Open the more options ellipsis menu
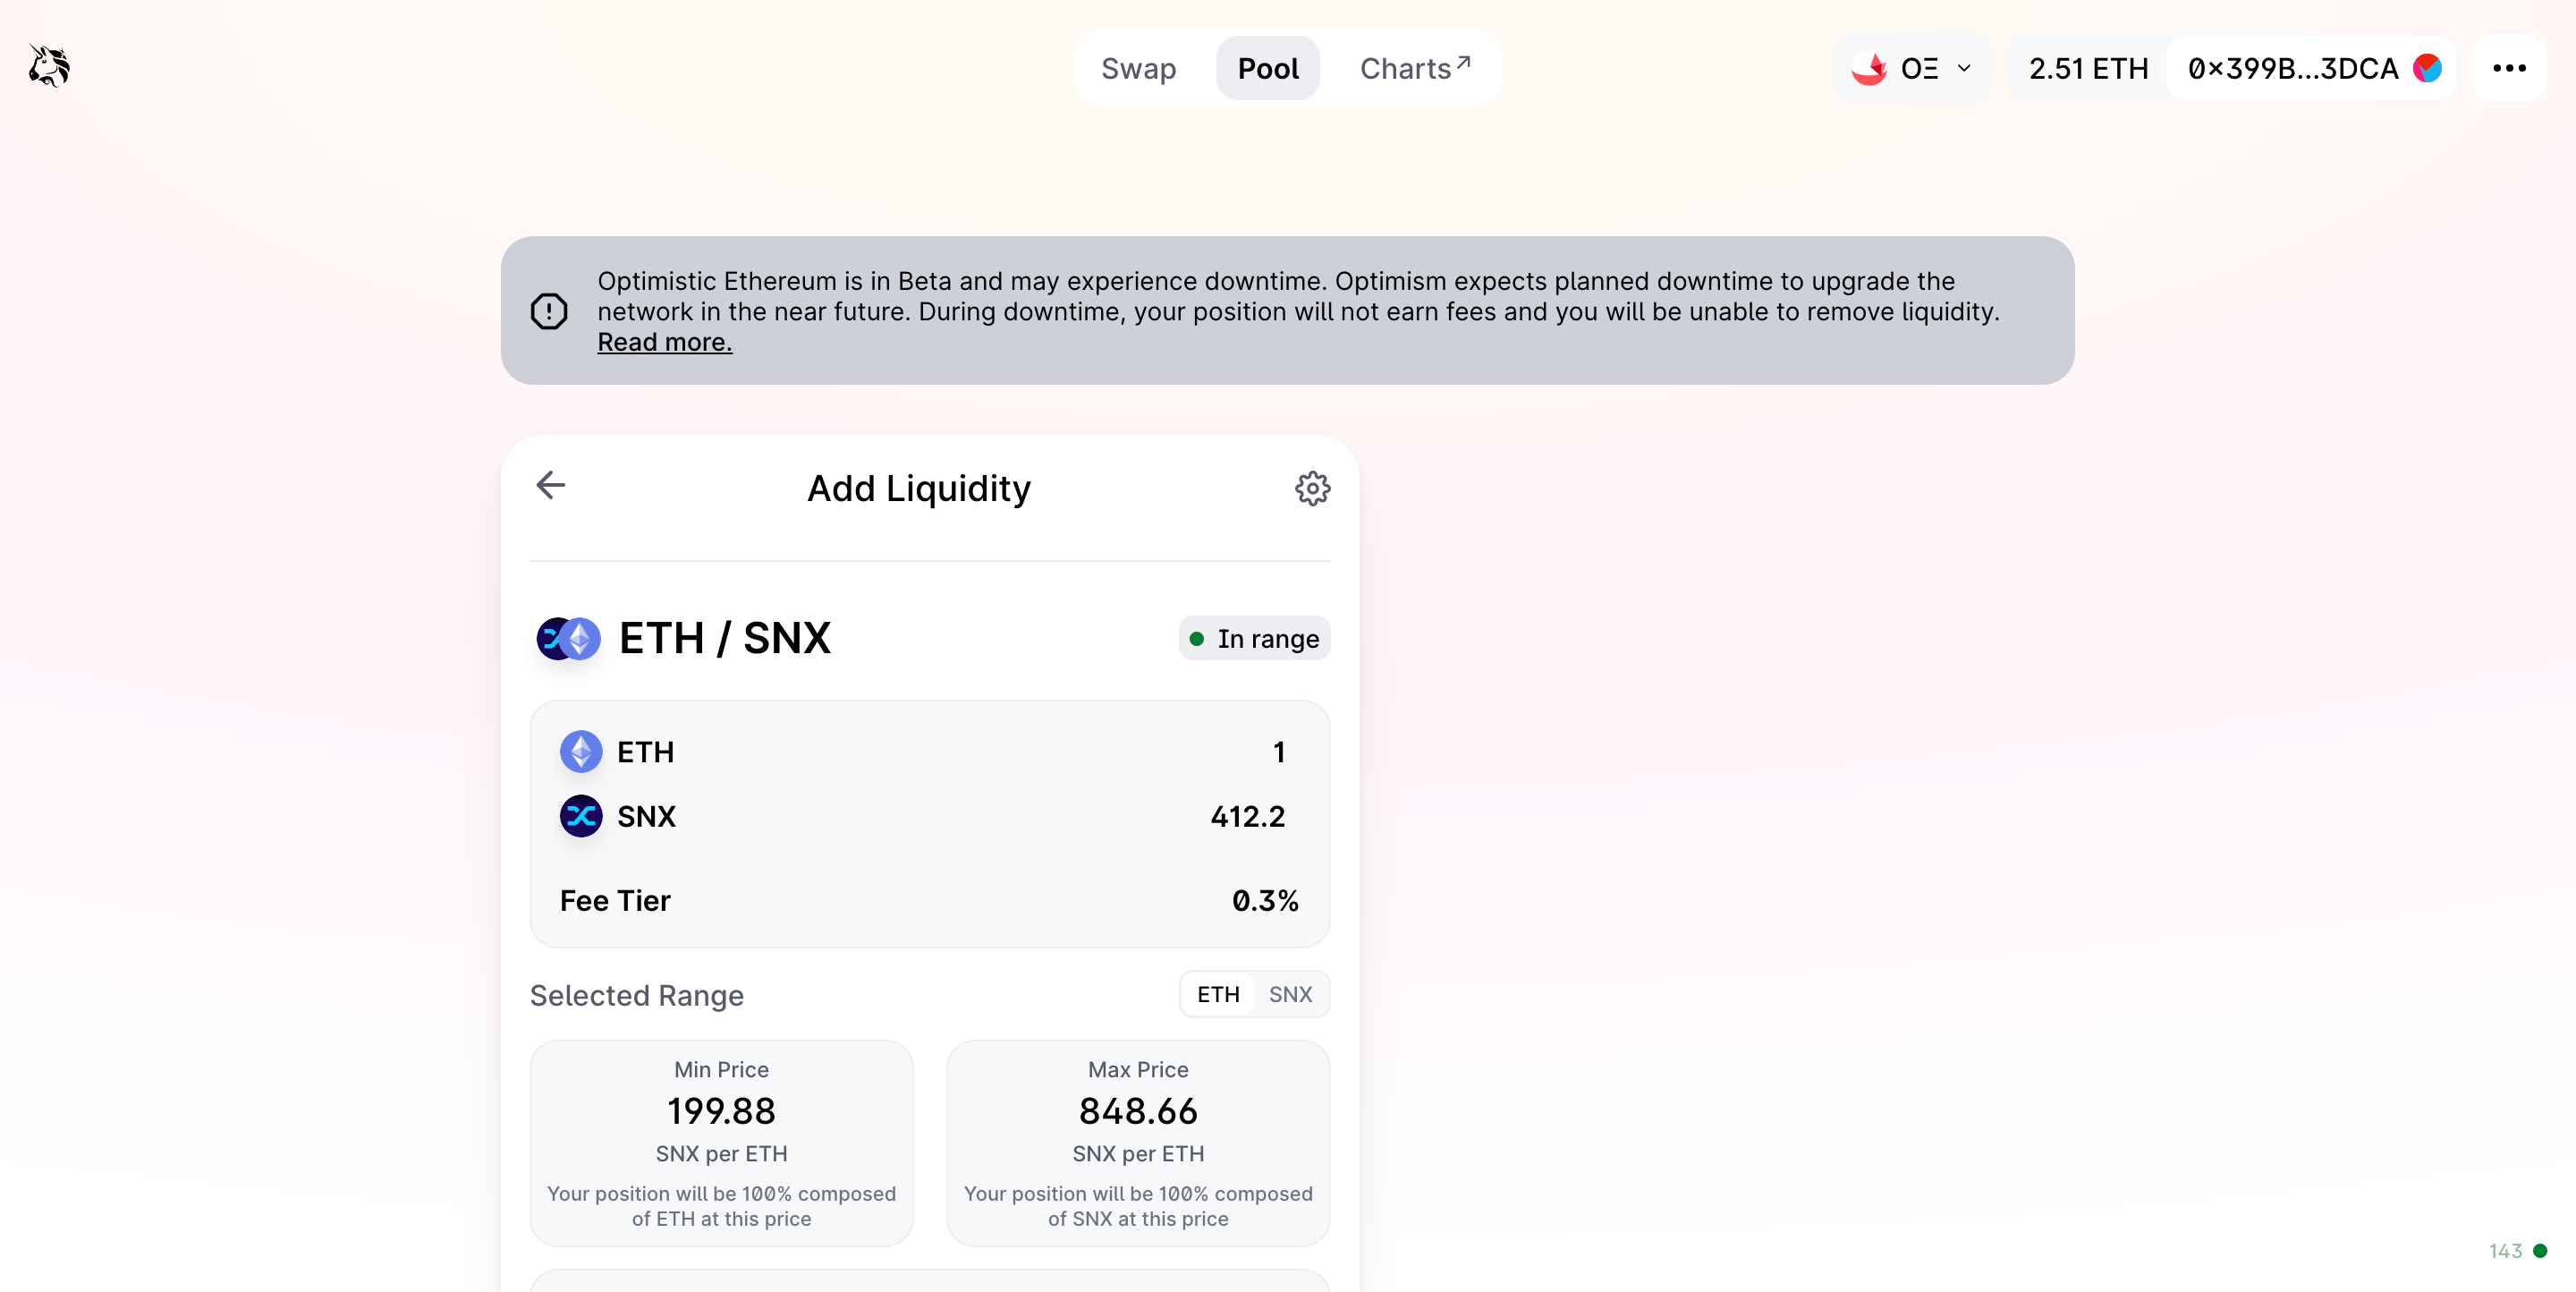This screenshot has height=1292, width=2576. pos(2511,68)
